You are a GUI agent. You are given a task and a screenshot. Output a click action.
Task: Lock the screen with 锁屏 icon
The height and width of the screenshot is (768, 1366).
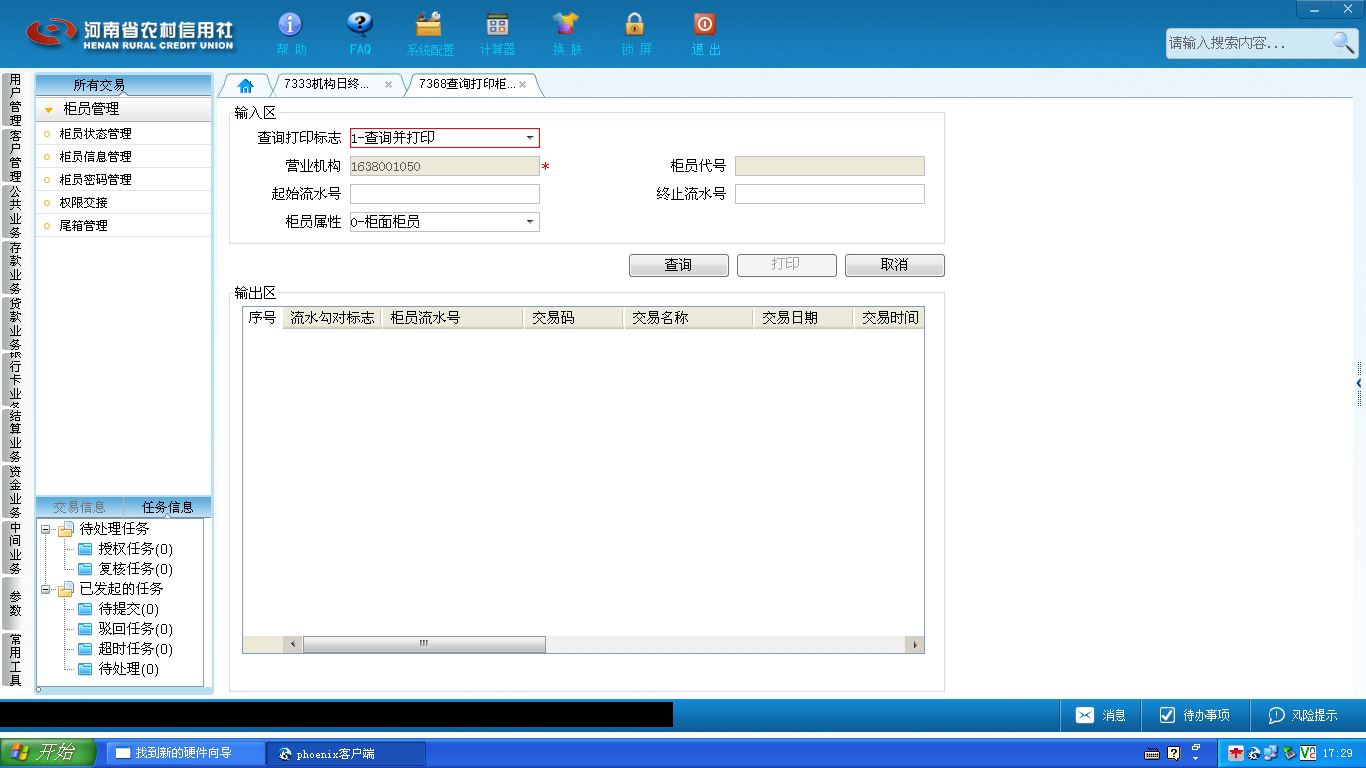[x=635, y=25]
